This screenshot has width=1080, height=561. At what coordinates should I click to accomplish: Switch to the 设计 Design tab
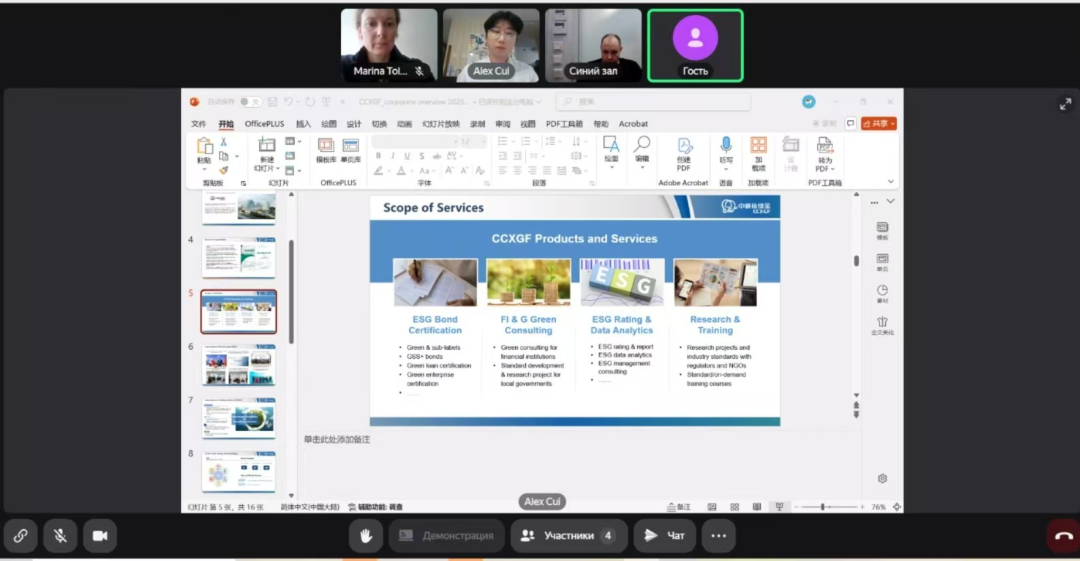point(354,124)
